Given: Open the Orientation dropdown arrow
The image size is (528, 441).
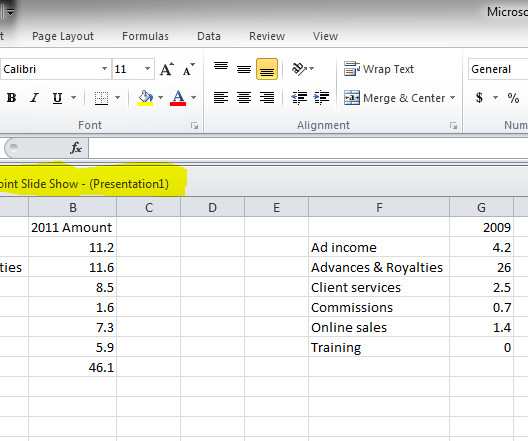Looking at the screenshot, I should click(311, 69).
